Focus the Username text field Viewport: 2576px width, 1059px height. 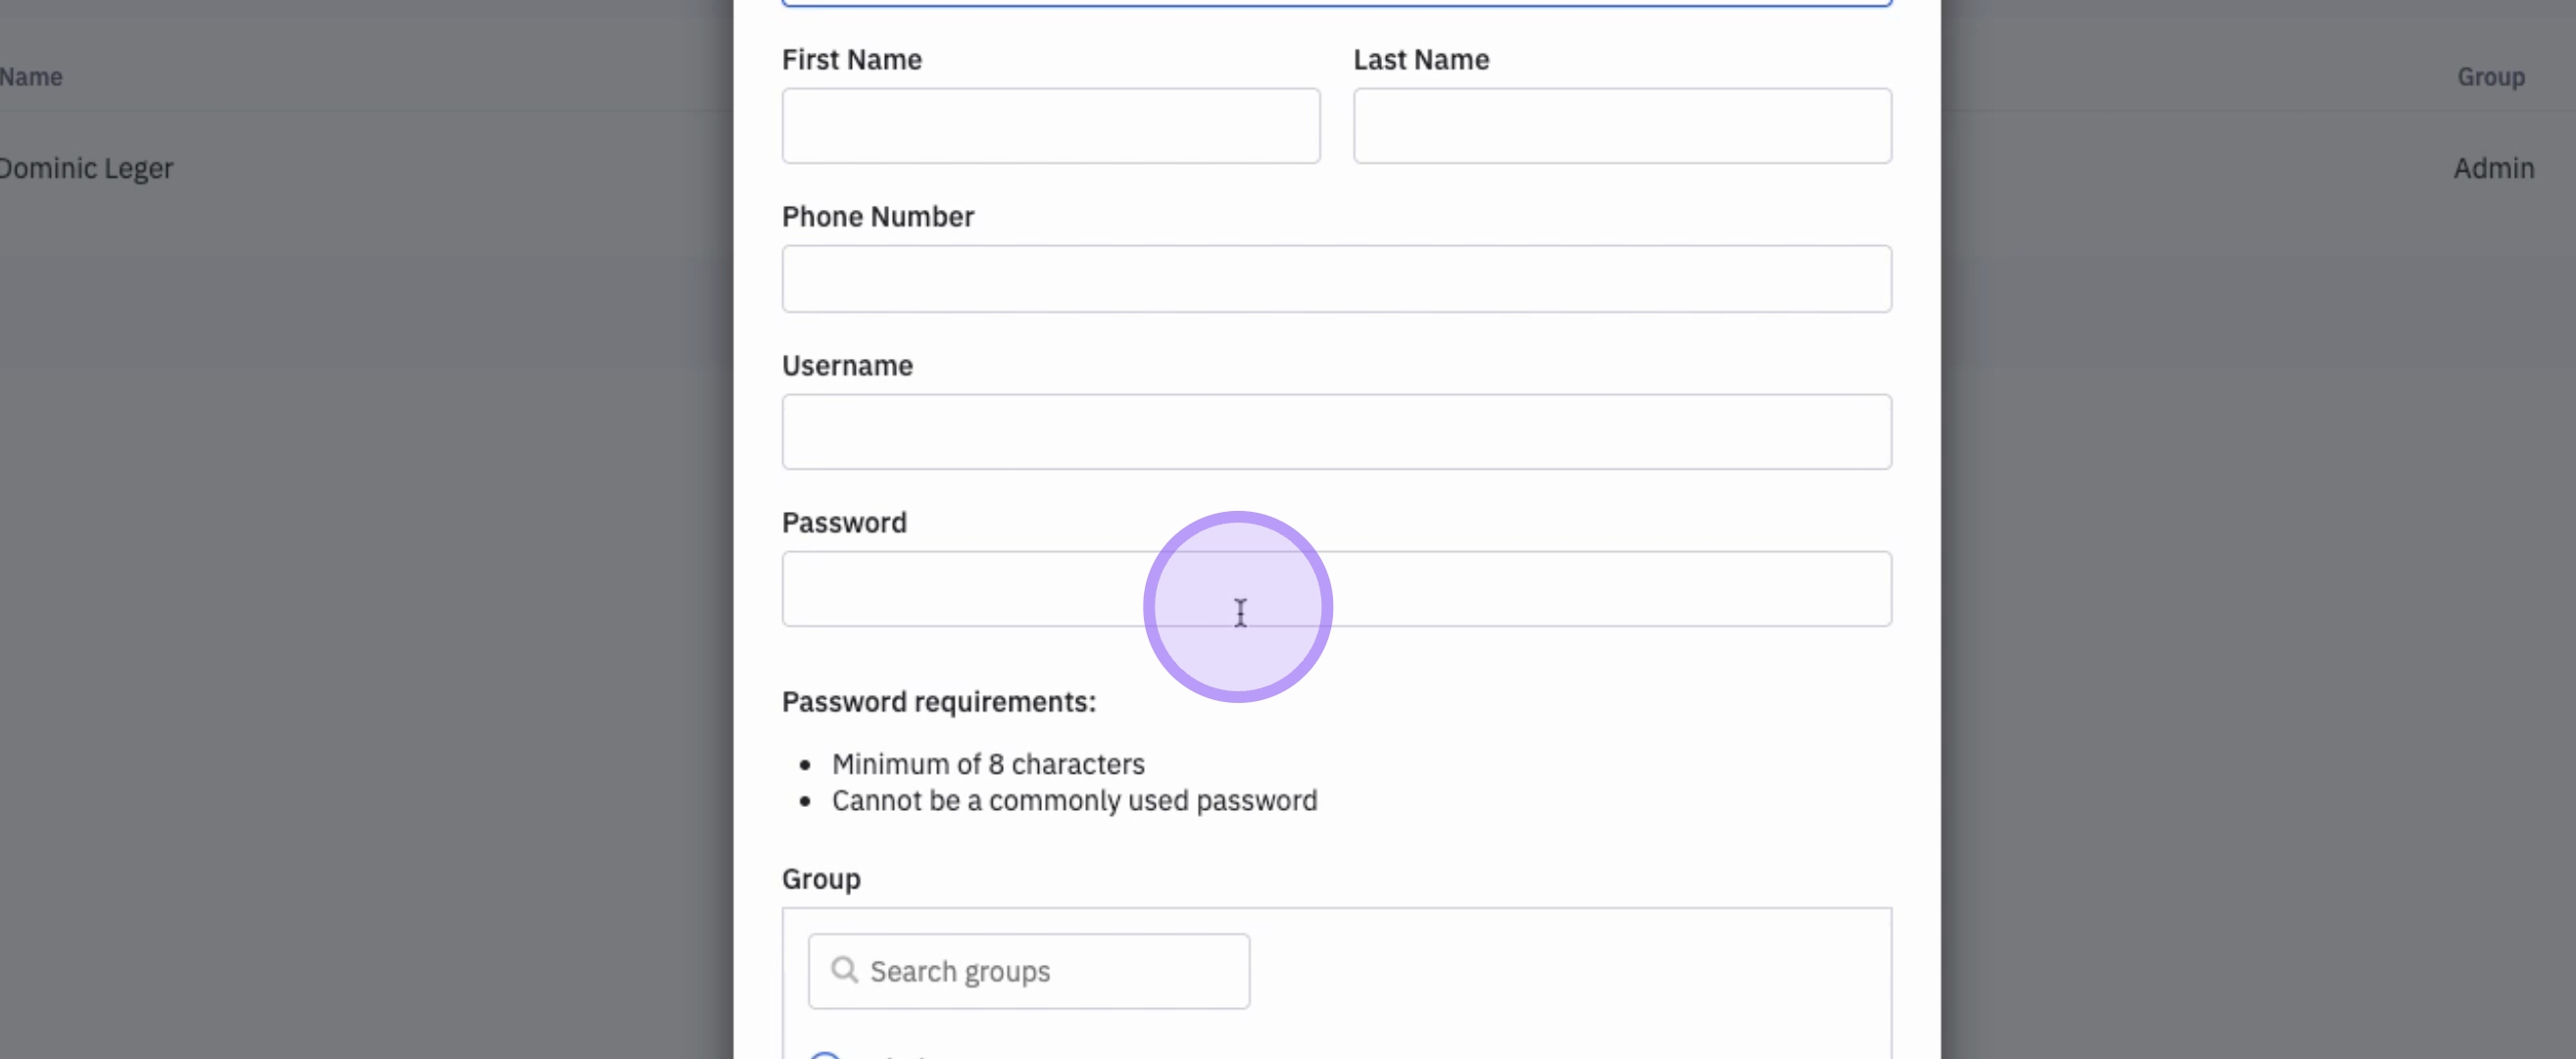tap(1336, 432)
